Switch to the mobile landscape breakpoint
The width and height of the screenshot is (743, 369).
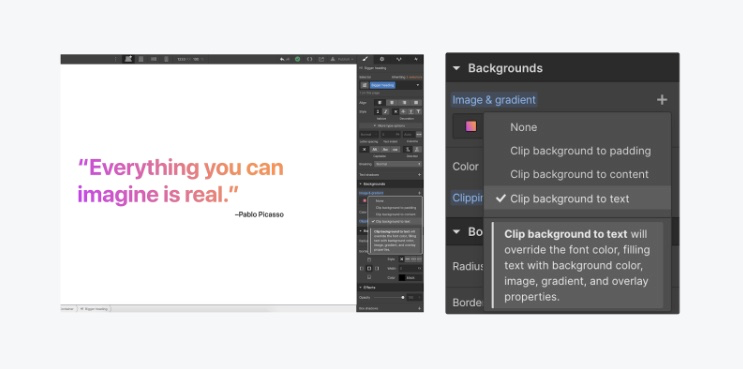pyautogui.click(x=154, y=59)
